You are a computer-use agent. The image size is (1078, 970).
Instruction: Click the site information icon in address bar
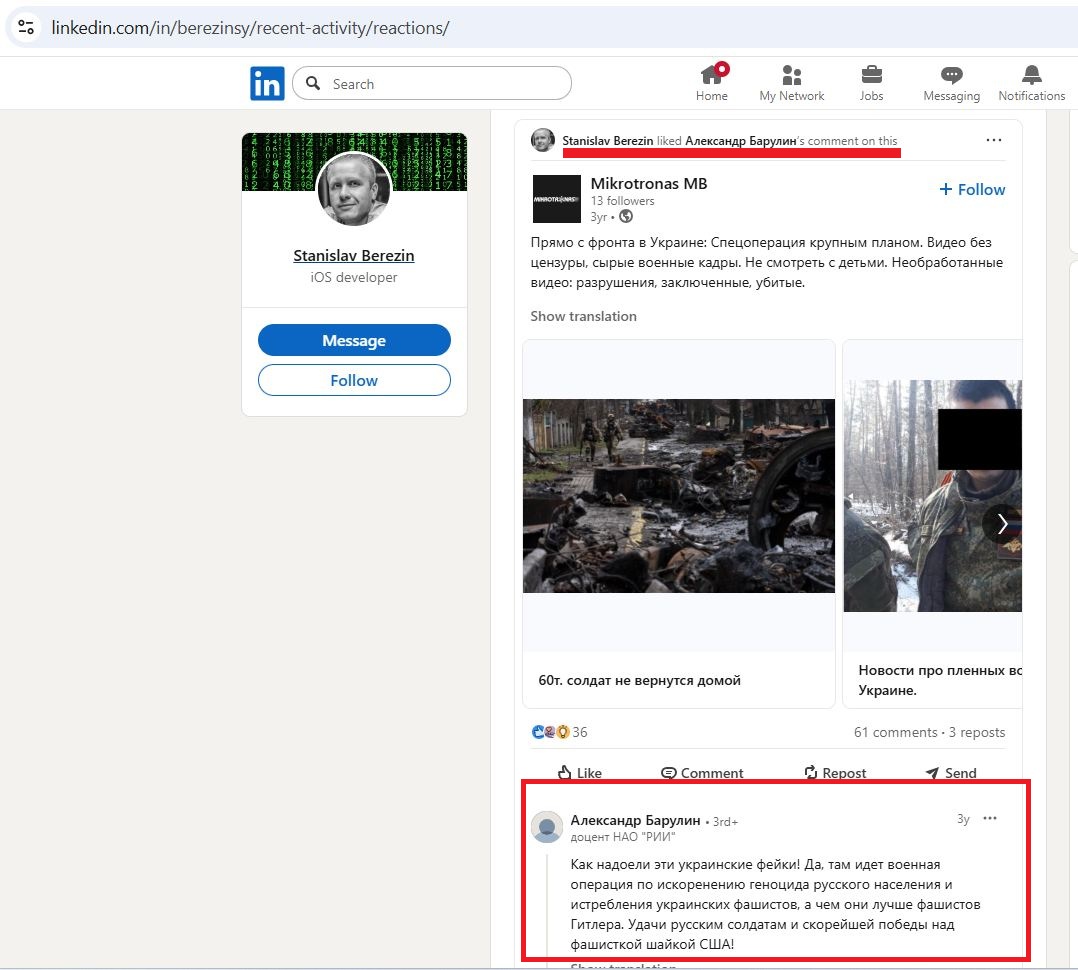click(x=27, y=27)
